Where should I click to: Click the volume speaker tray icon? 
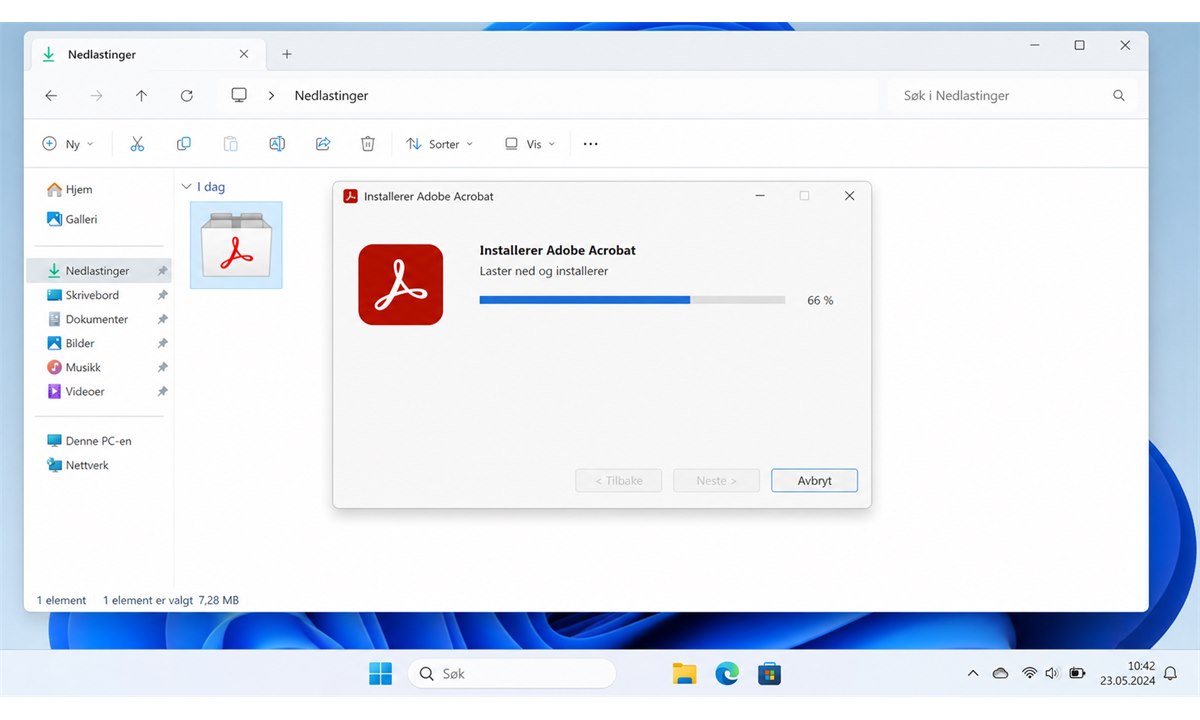[1052, 674]
